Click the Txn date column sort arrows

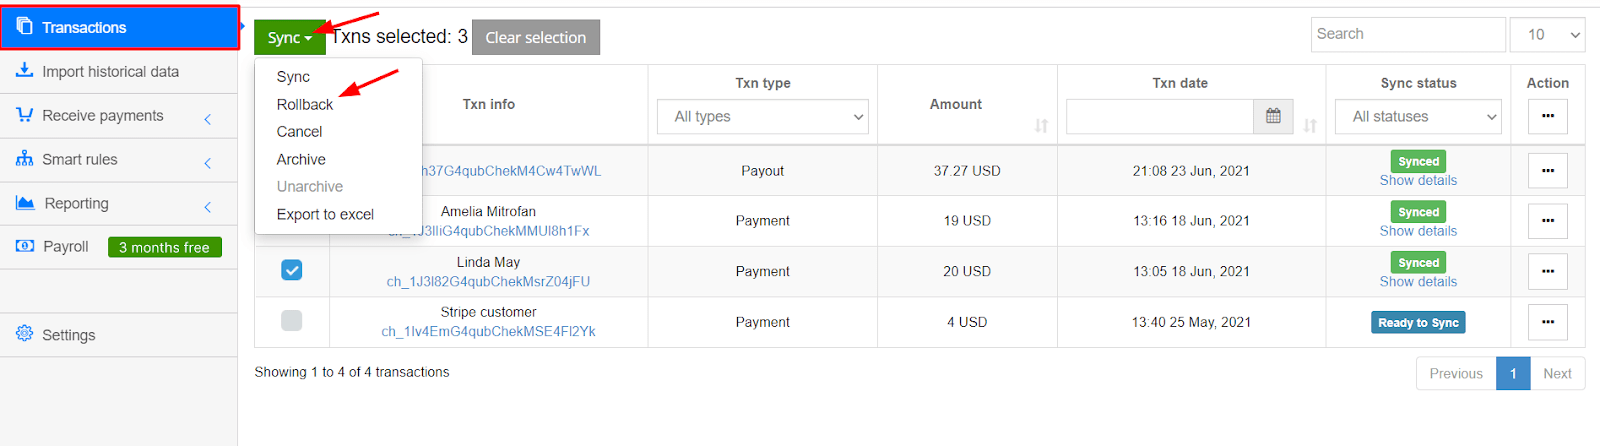point(1309,125)
